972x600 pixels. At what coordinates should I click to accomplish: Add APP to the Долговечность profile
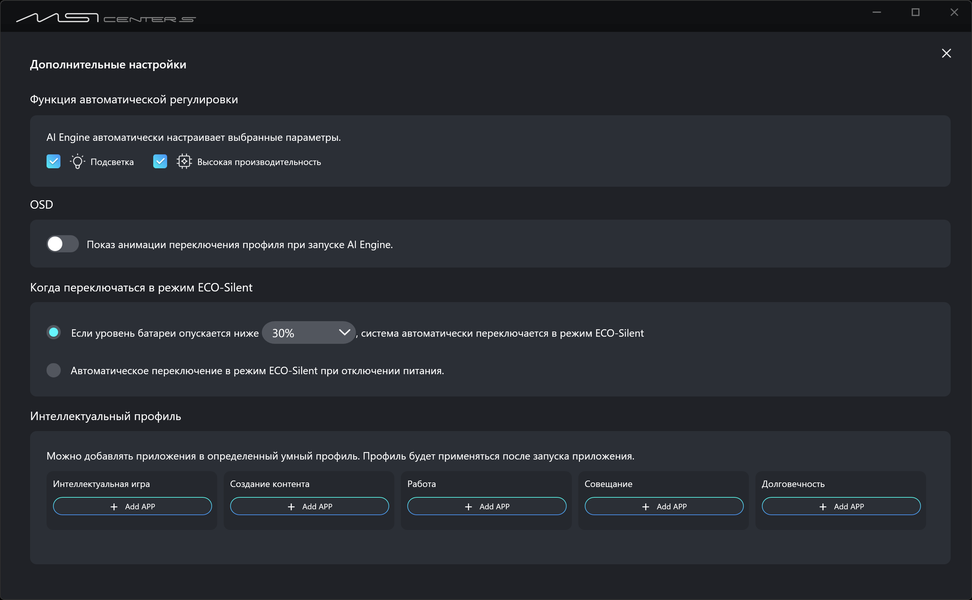[841, 507]
